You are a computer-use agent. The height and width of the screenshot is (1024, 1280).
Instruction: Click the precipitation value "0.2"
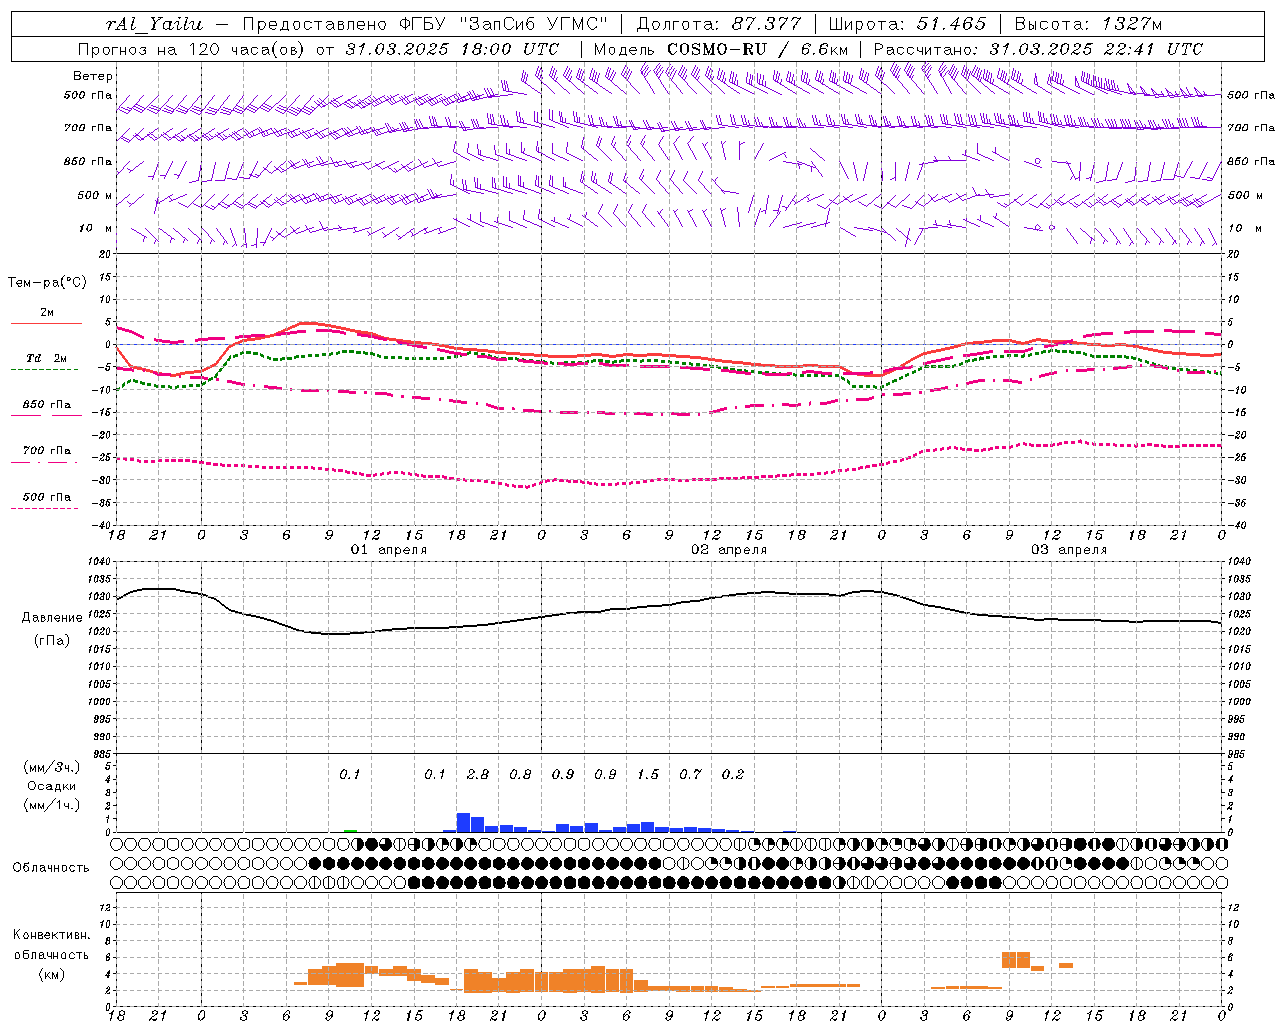click(733, 774)
